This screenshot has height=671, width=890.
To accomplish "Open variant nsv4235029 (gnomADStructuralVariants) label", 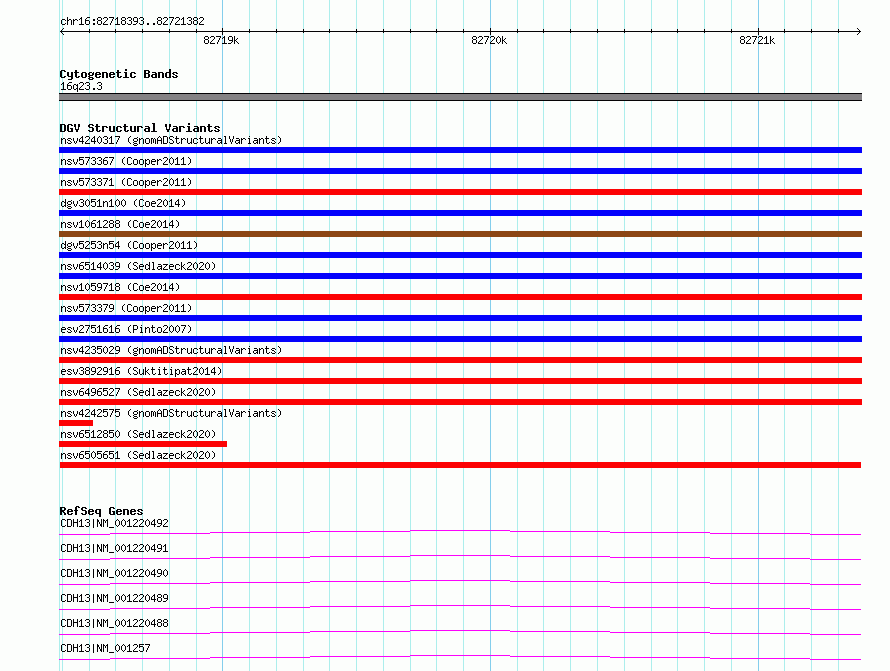I will 171,350.
